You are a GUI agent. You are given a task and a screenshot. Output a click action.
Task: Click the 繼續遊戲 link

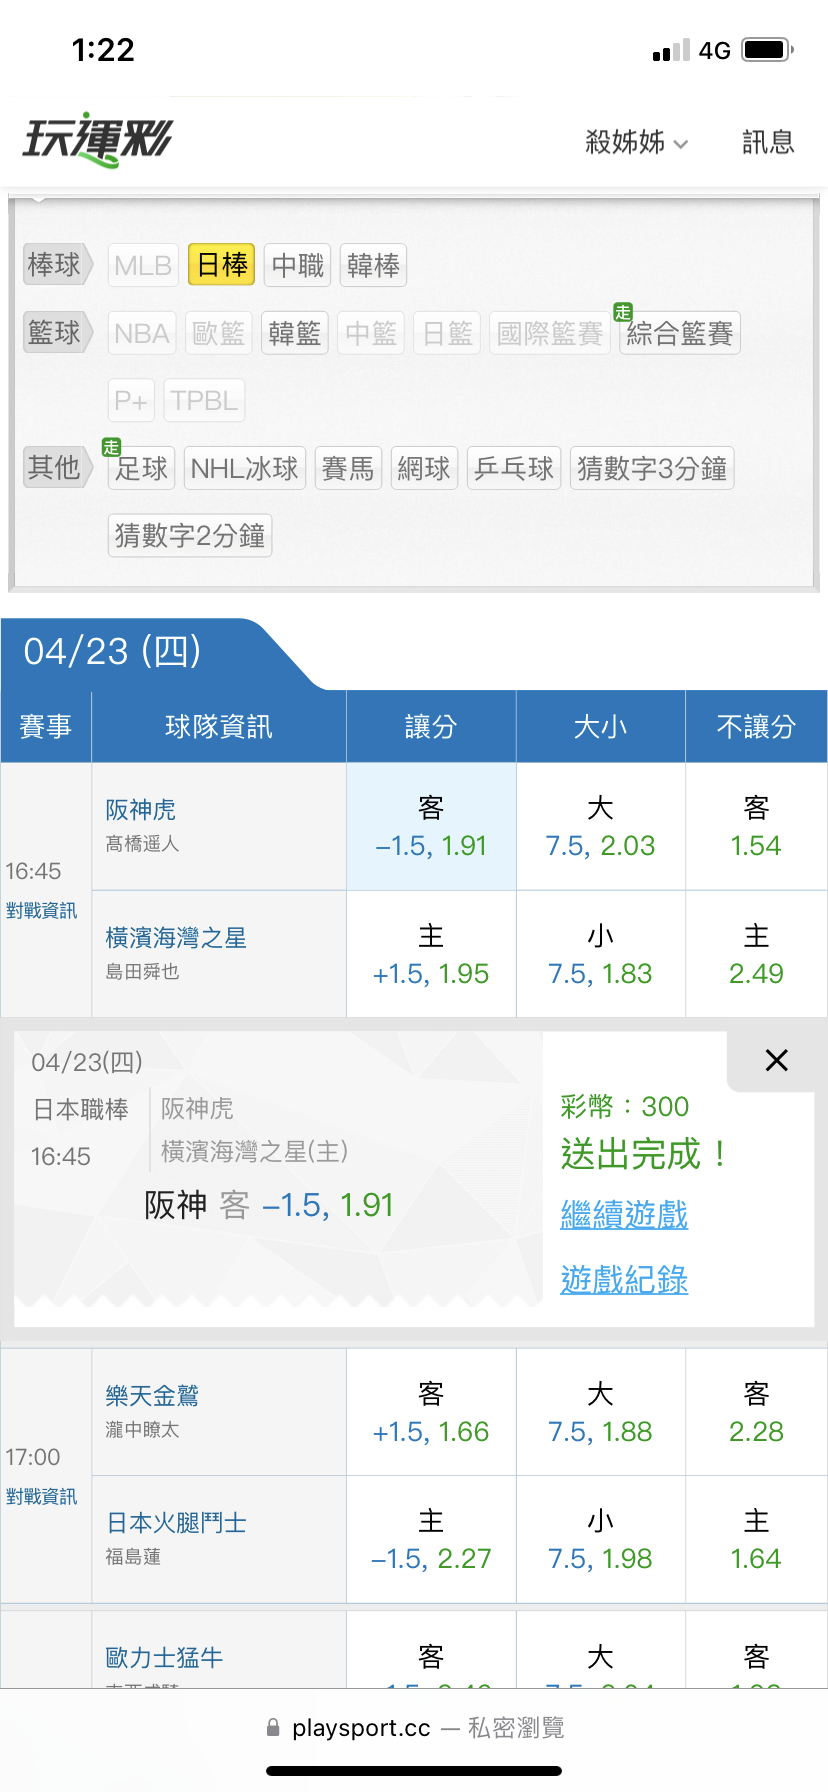coord(624,1215)
